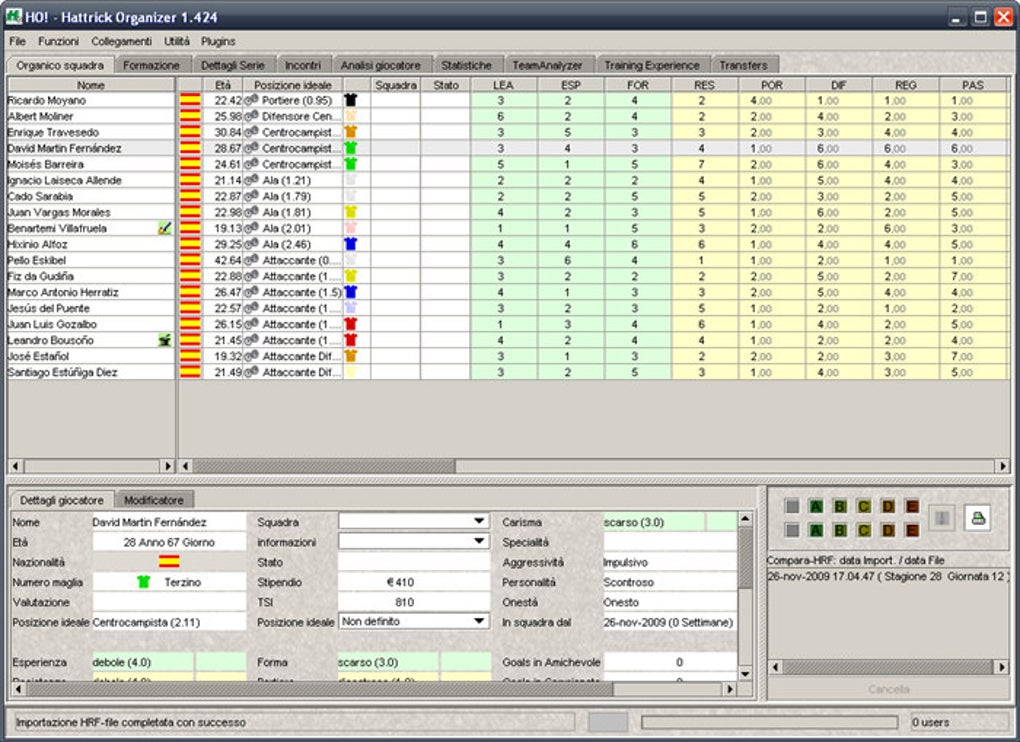The width and height of the screenshot is (1020, 742).
Task: Select player Pello Eskibel in the names list
Action: [x=91, y=260]
